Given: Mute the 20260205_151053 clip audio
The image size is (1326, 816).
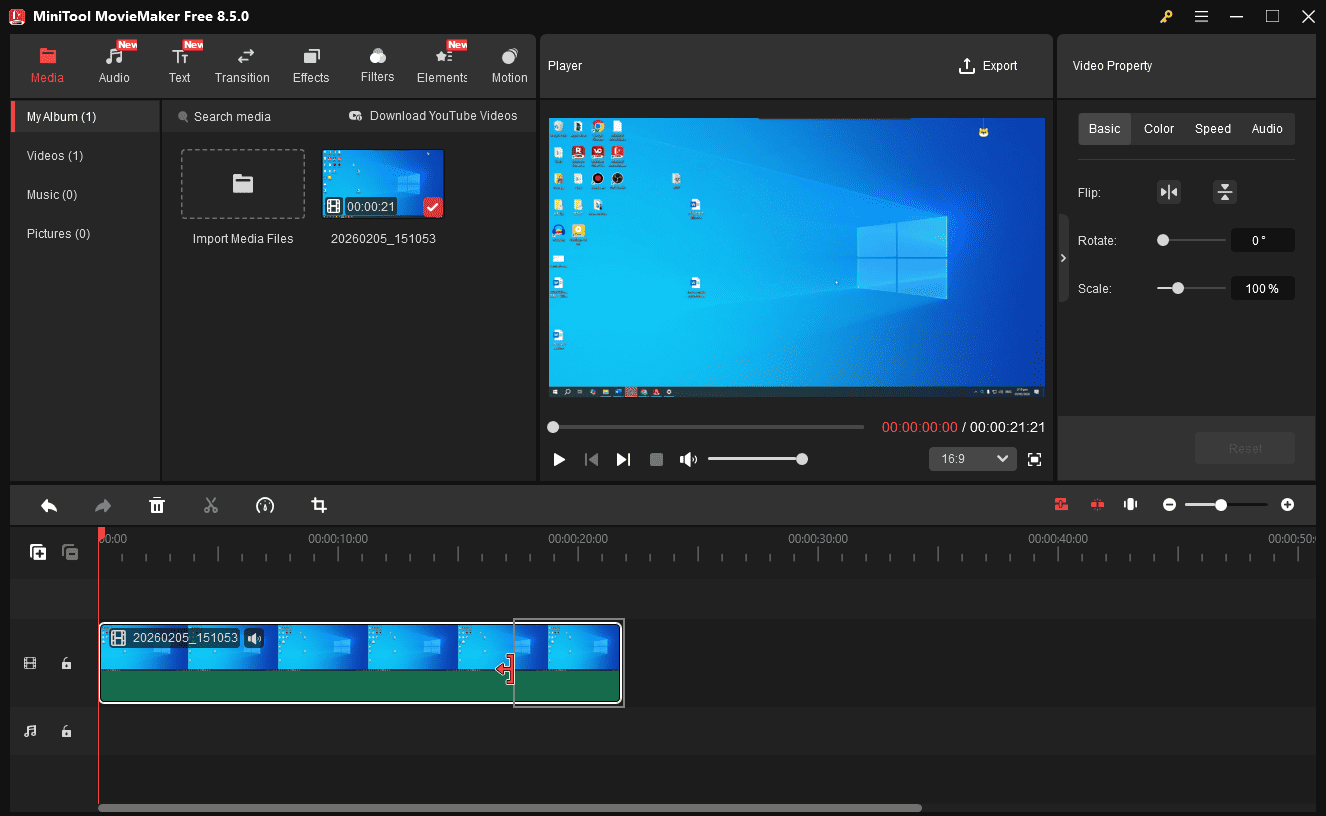Looking at the screenshot, I should (x=255, y=637).
